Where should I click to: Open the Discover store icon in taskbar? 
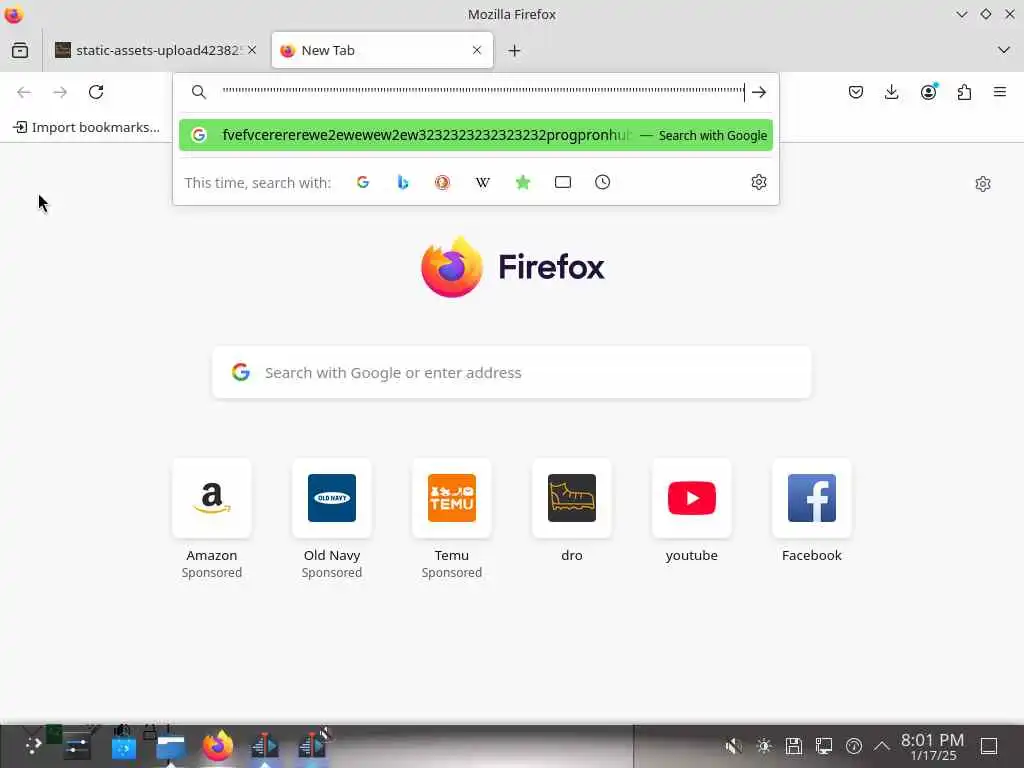tap(123, 746)
